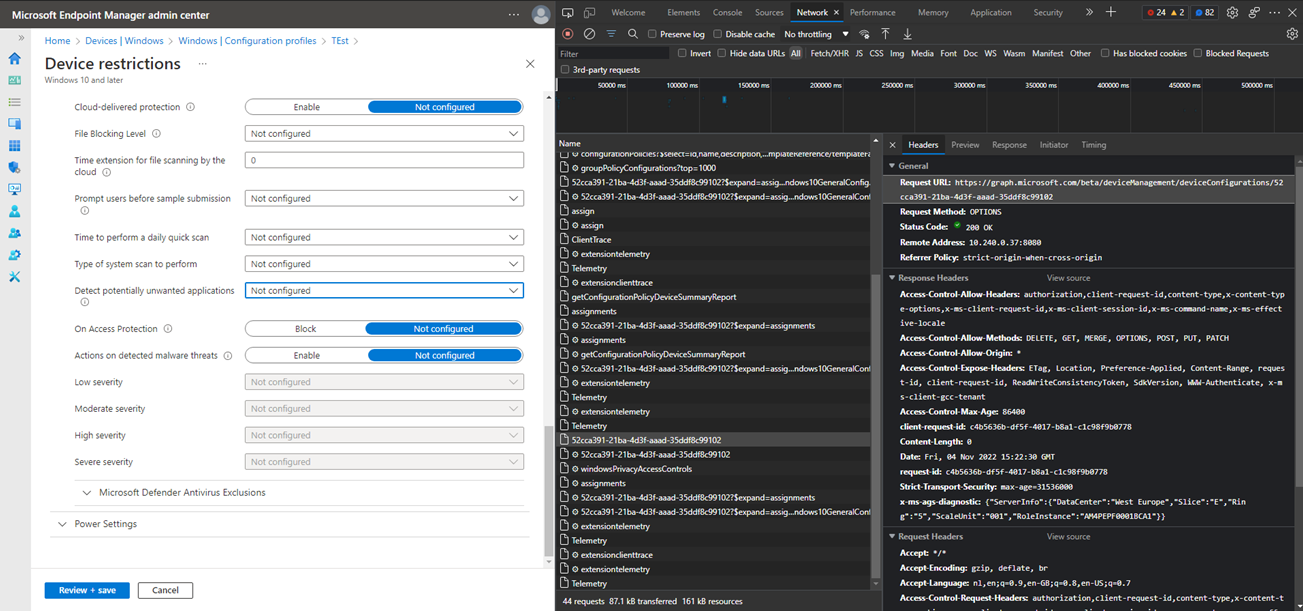Open Detect potentially unwanted applications dropdown

click(384, 290)
